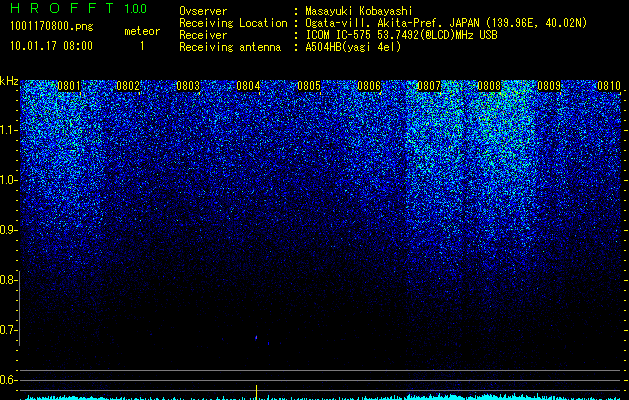This screenshot has height=400, width=629.
Task: Click the HROFFT 1.0.0 title text
Action: (x=78, y=8)
